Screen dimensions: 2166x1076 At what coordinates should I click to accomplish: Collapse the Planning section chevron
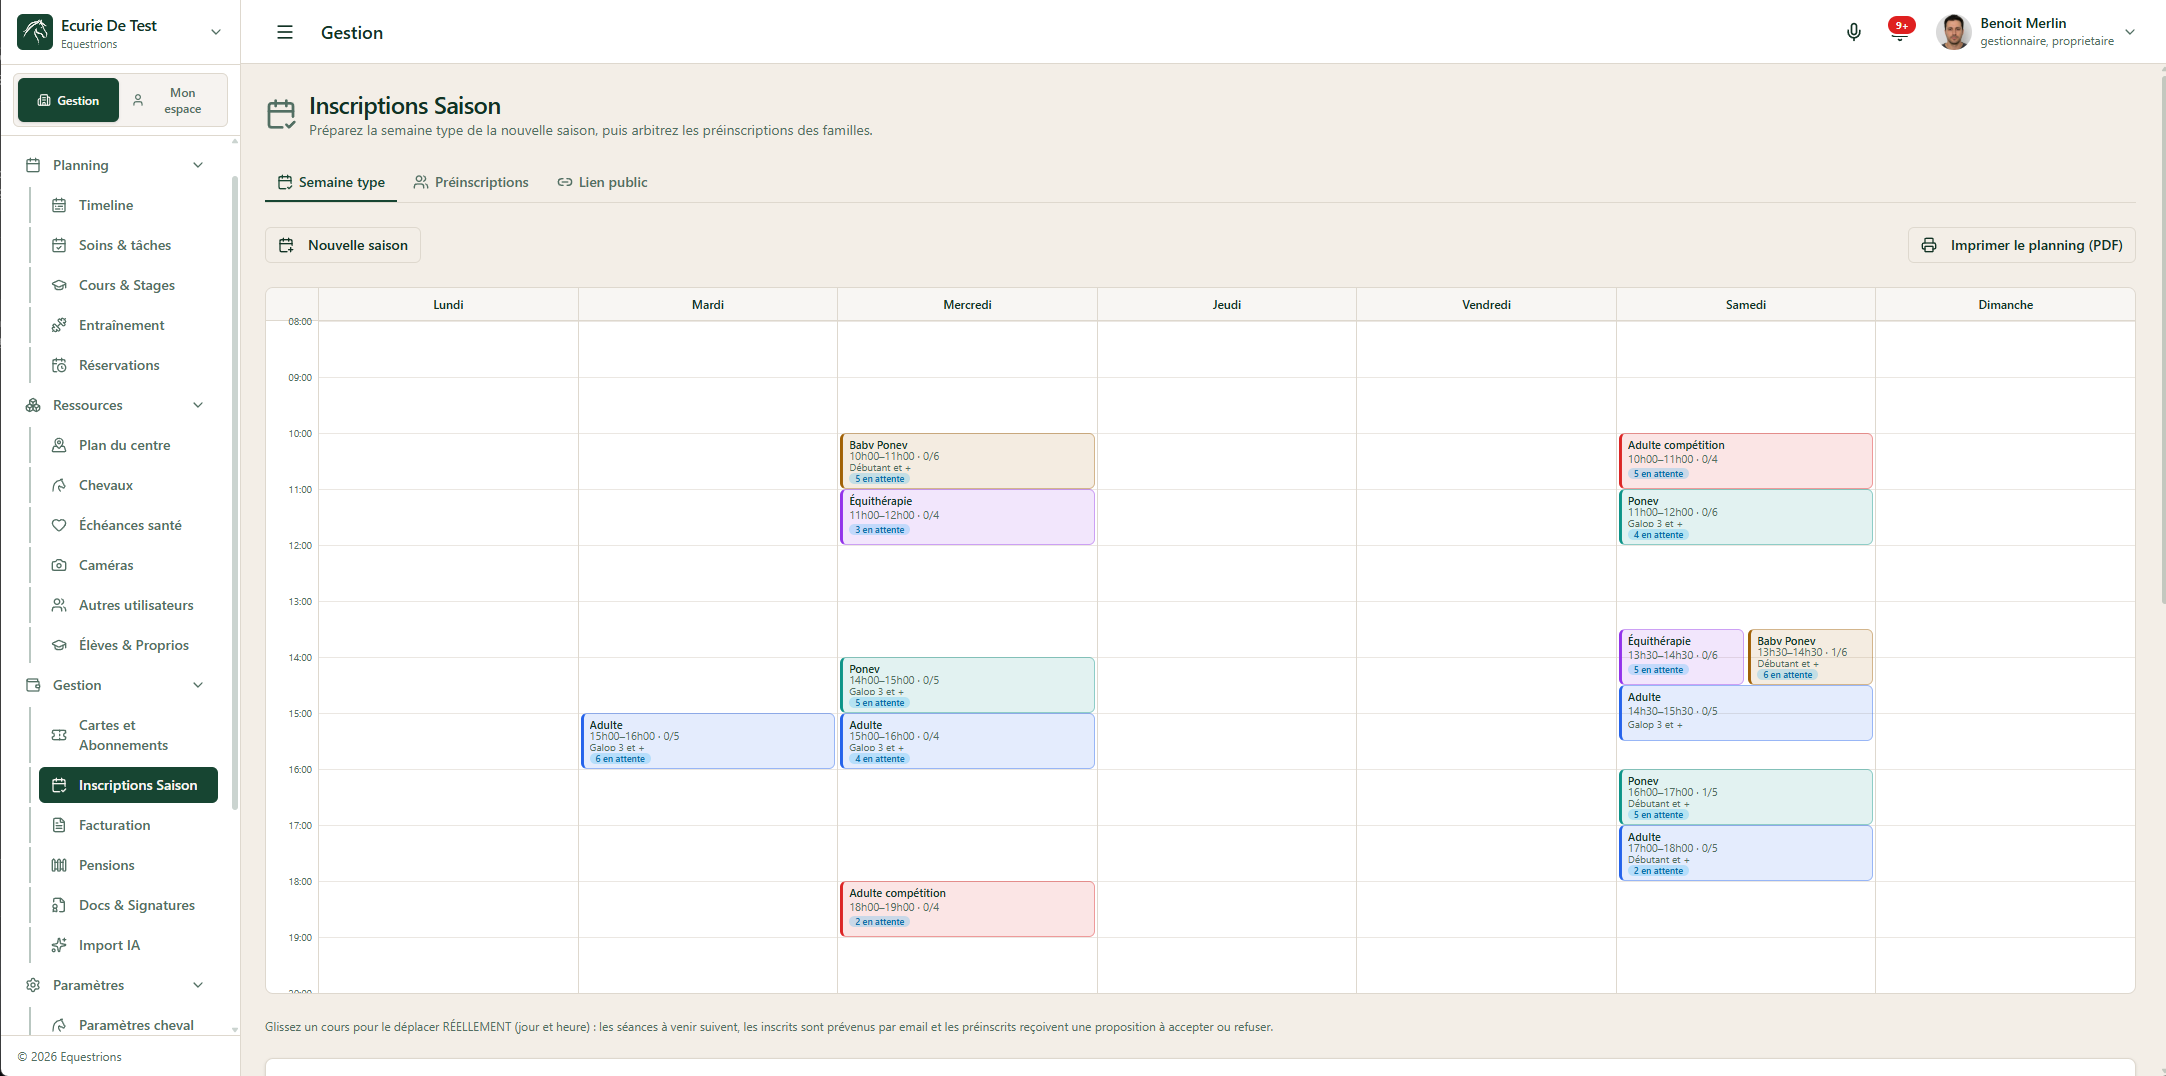198,165
